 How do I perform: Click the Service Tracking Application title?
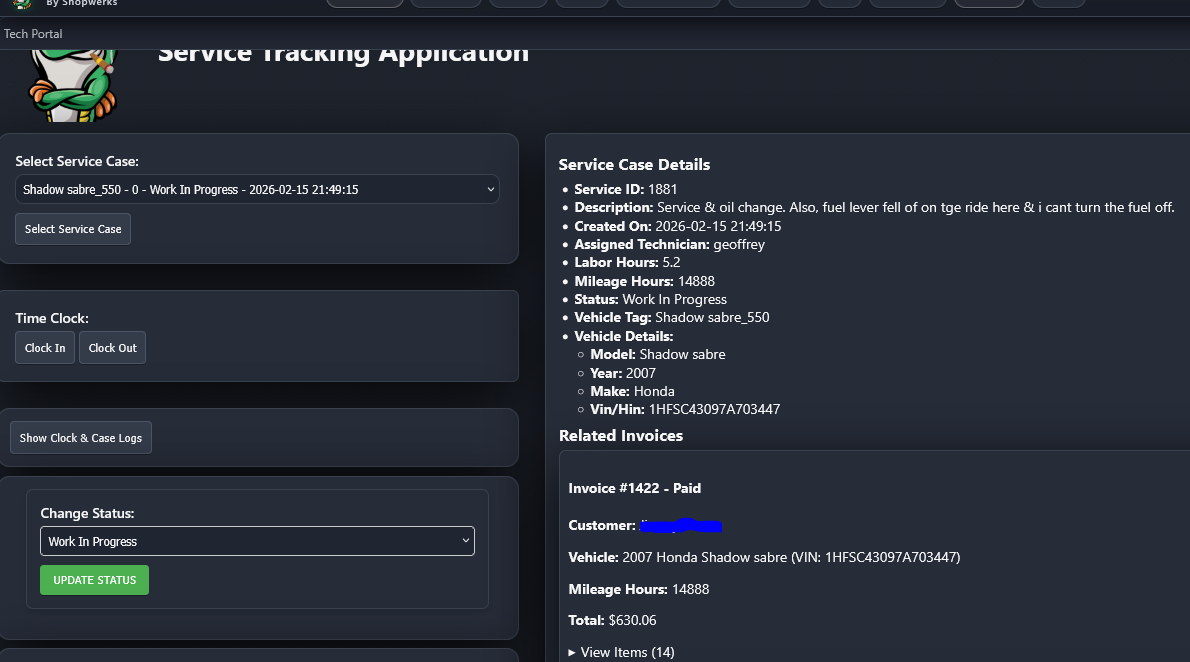343,53
